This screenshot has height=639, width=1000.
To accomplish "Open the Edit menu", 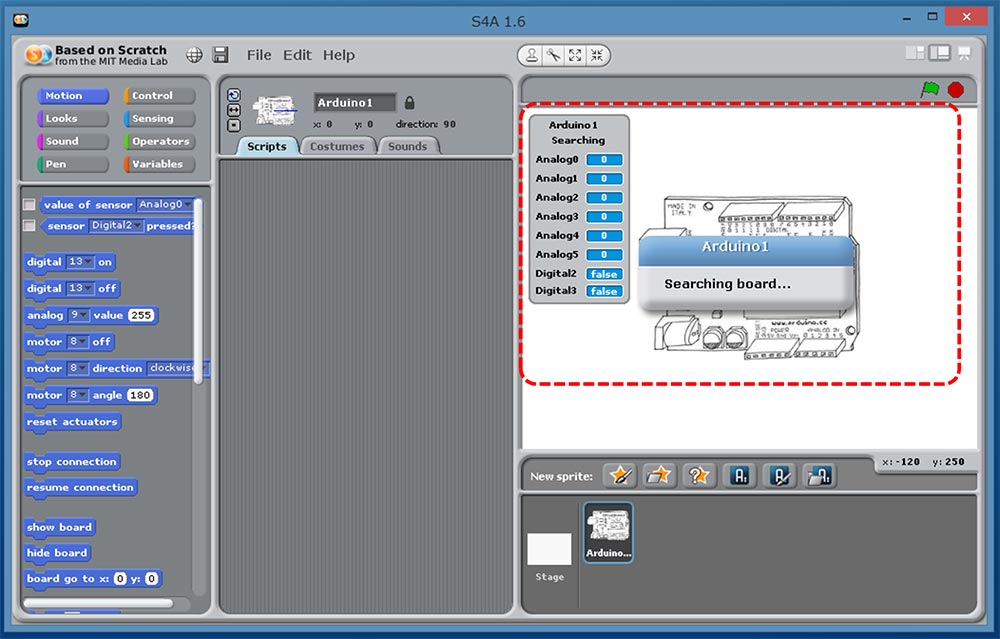I will [x=297, y=55].
